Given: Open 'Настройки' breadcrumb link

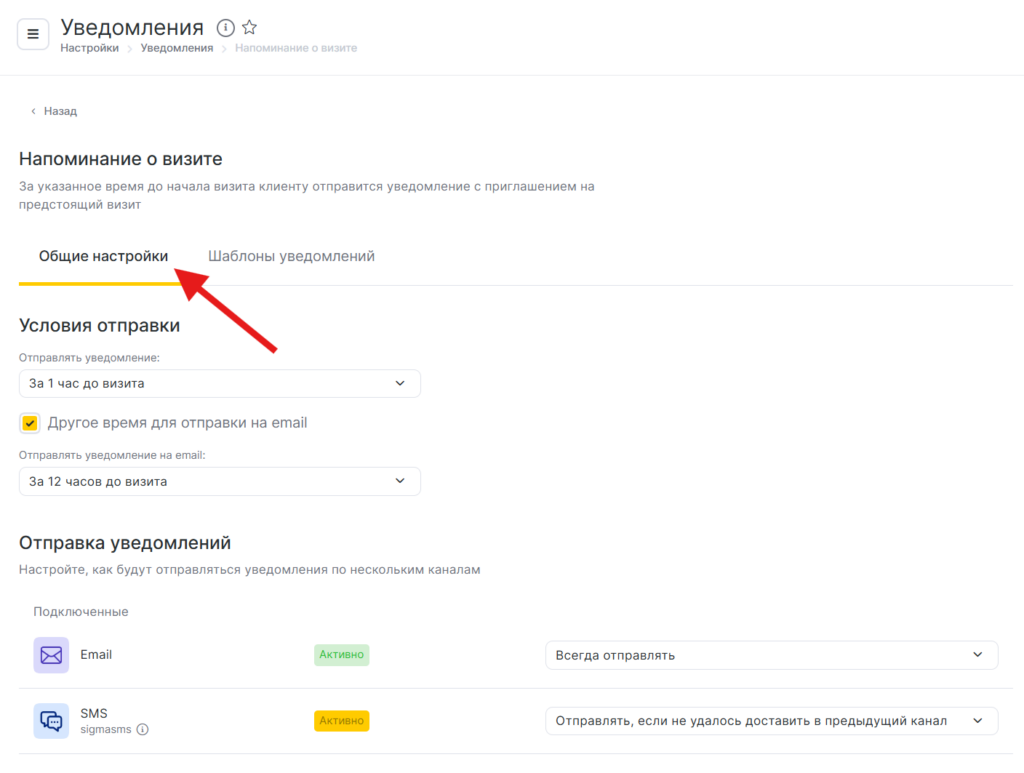Looking at the screenshot, I should [x=89, y=48].
